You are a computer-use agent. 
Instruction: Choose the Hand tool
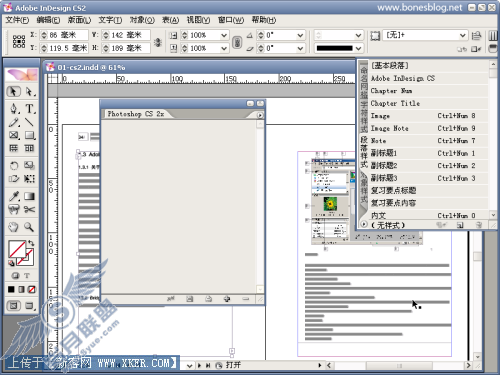point(13,227)
